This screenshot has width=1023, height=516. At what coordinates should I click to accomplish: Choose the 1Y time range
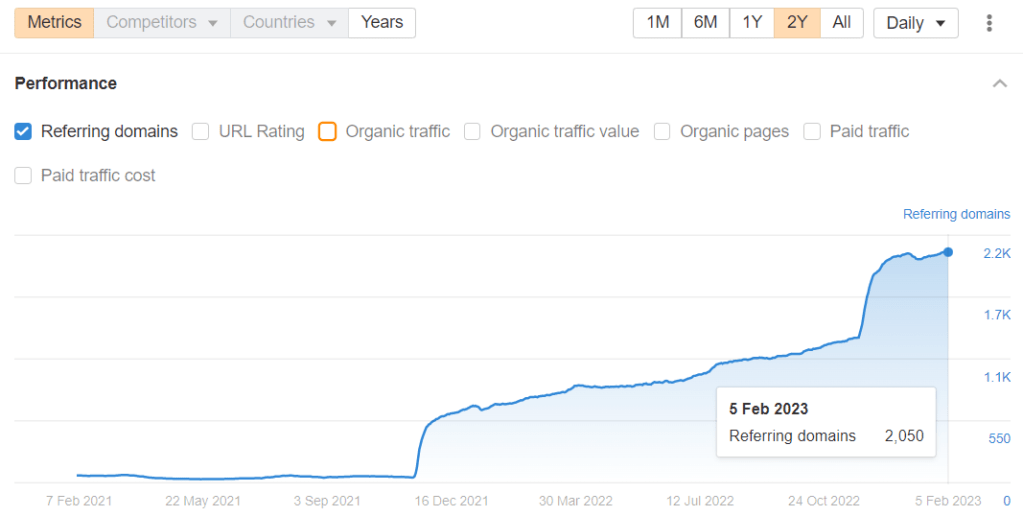[x=752, y=22]
